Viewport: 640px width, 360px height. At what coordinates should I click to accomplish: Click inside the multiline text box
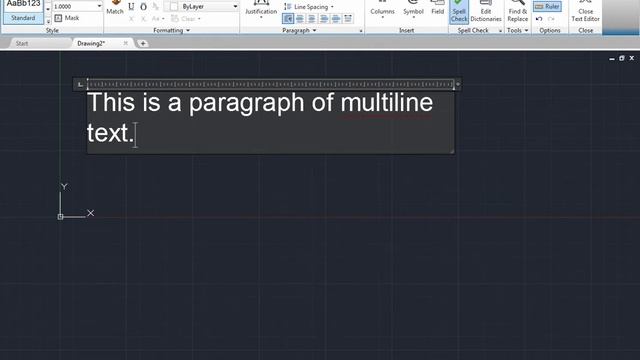(x=271, y=122)
